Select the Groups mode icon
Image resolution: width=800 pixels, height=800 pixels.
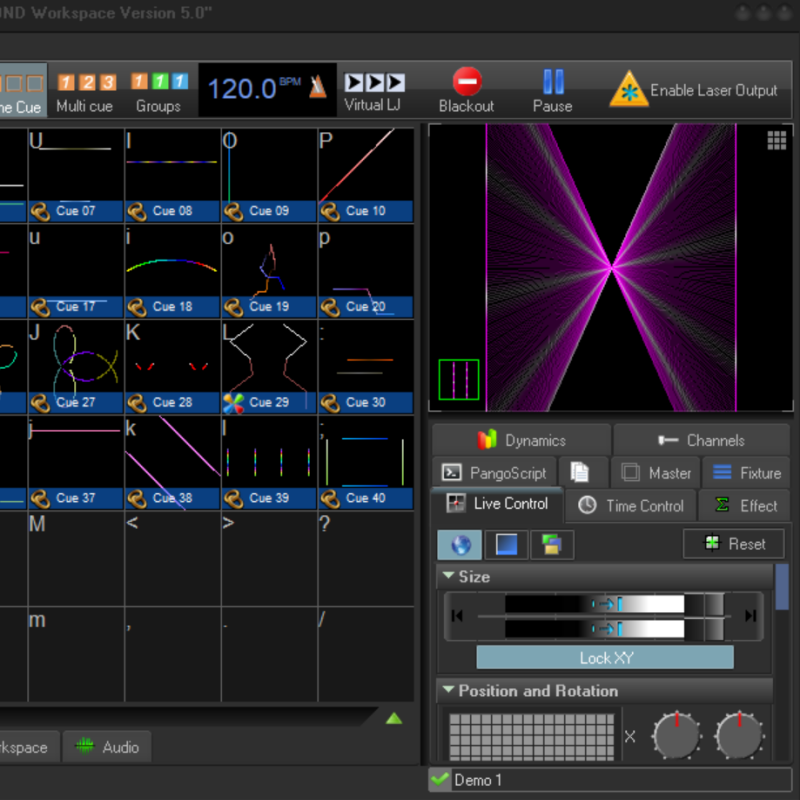click(x=159, y=82)
